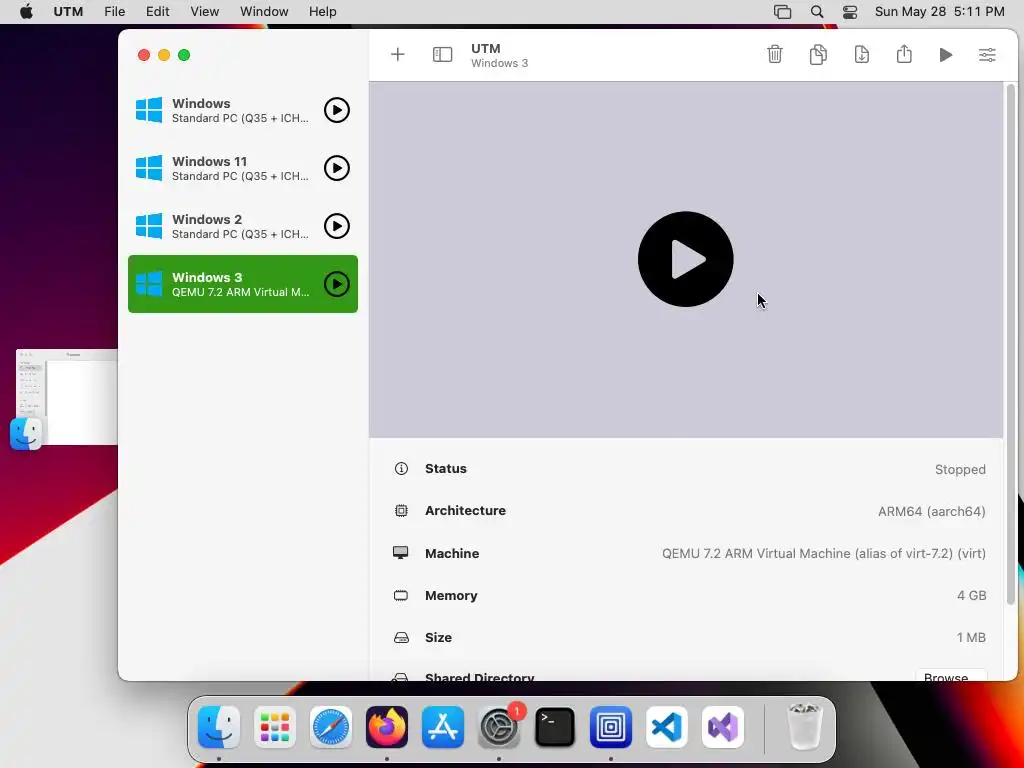Viewport: 1024px width, 768px height.
Task: Add a new virtual machine with plus icon
Action: (397, 54)
